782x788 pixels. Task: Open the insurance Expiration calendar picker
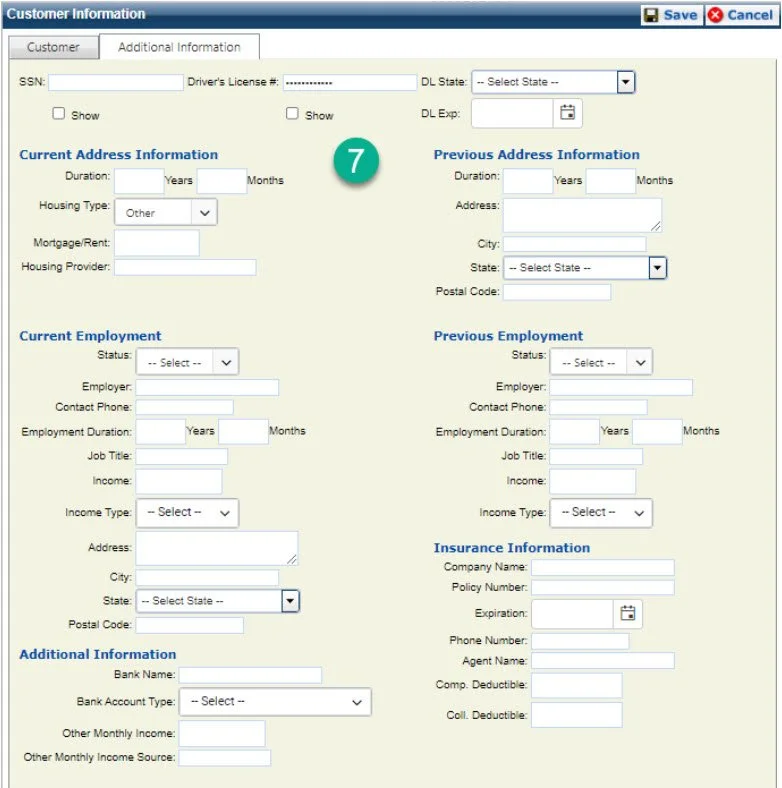click(x=627, y=613)
